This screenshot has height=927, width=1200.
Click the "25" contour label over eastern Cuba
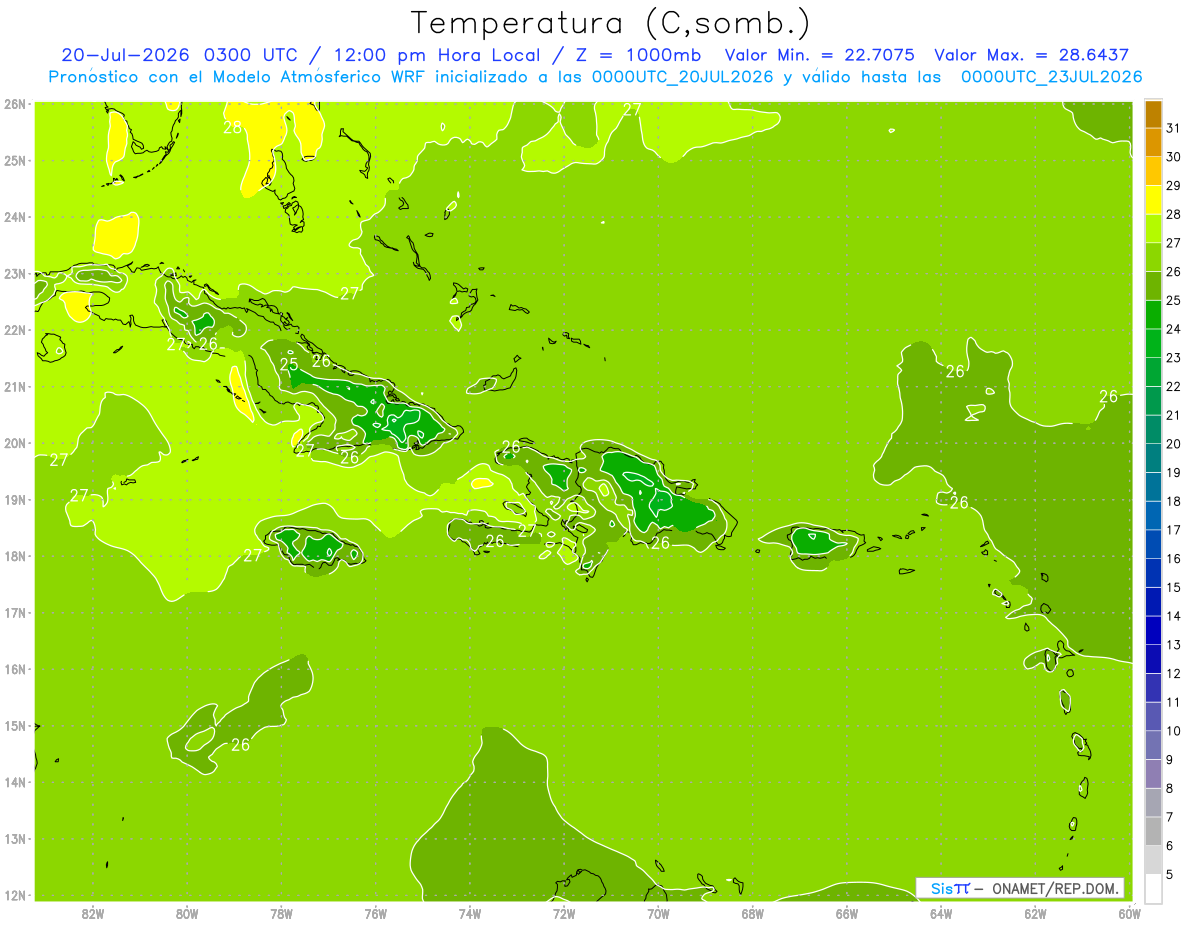click(x=289, y=364)
